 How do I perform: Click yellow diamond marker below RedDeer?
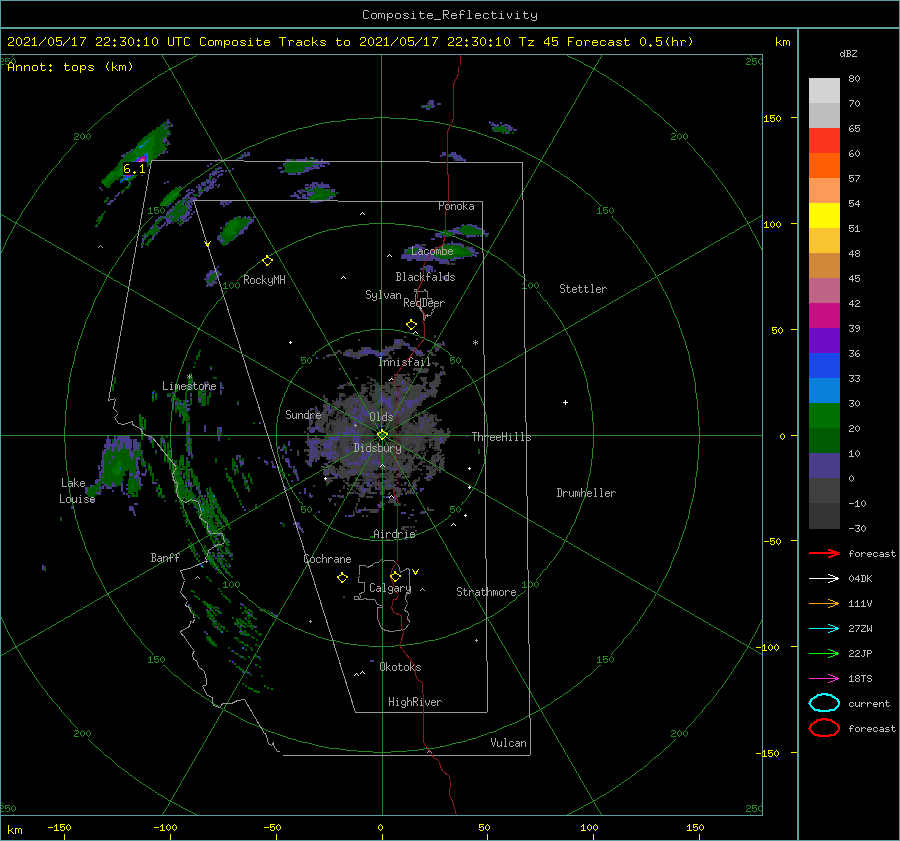tap(411, 325)
